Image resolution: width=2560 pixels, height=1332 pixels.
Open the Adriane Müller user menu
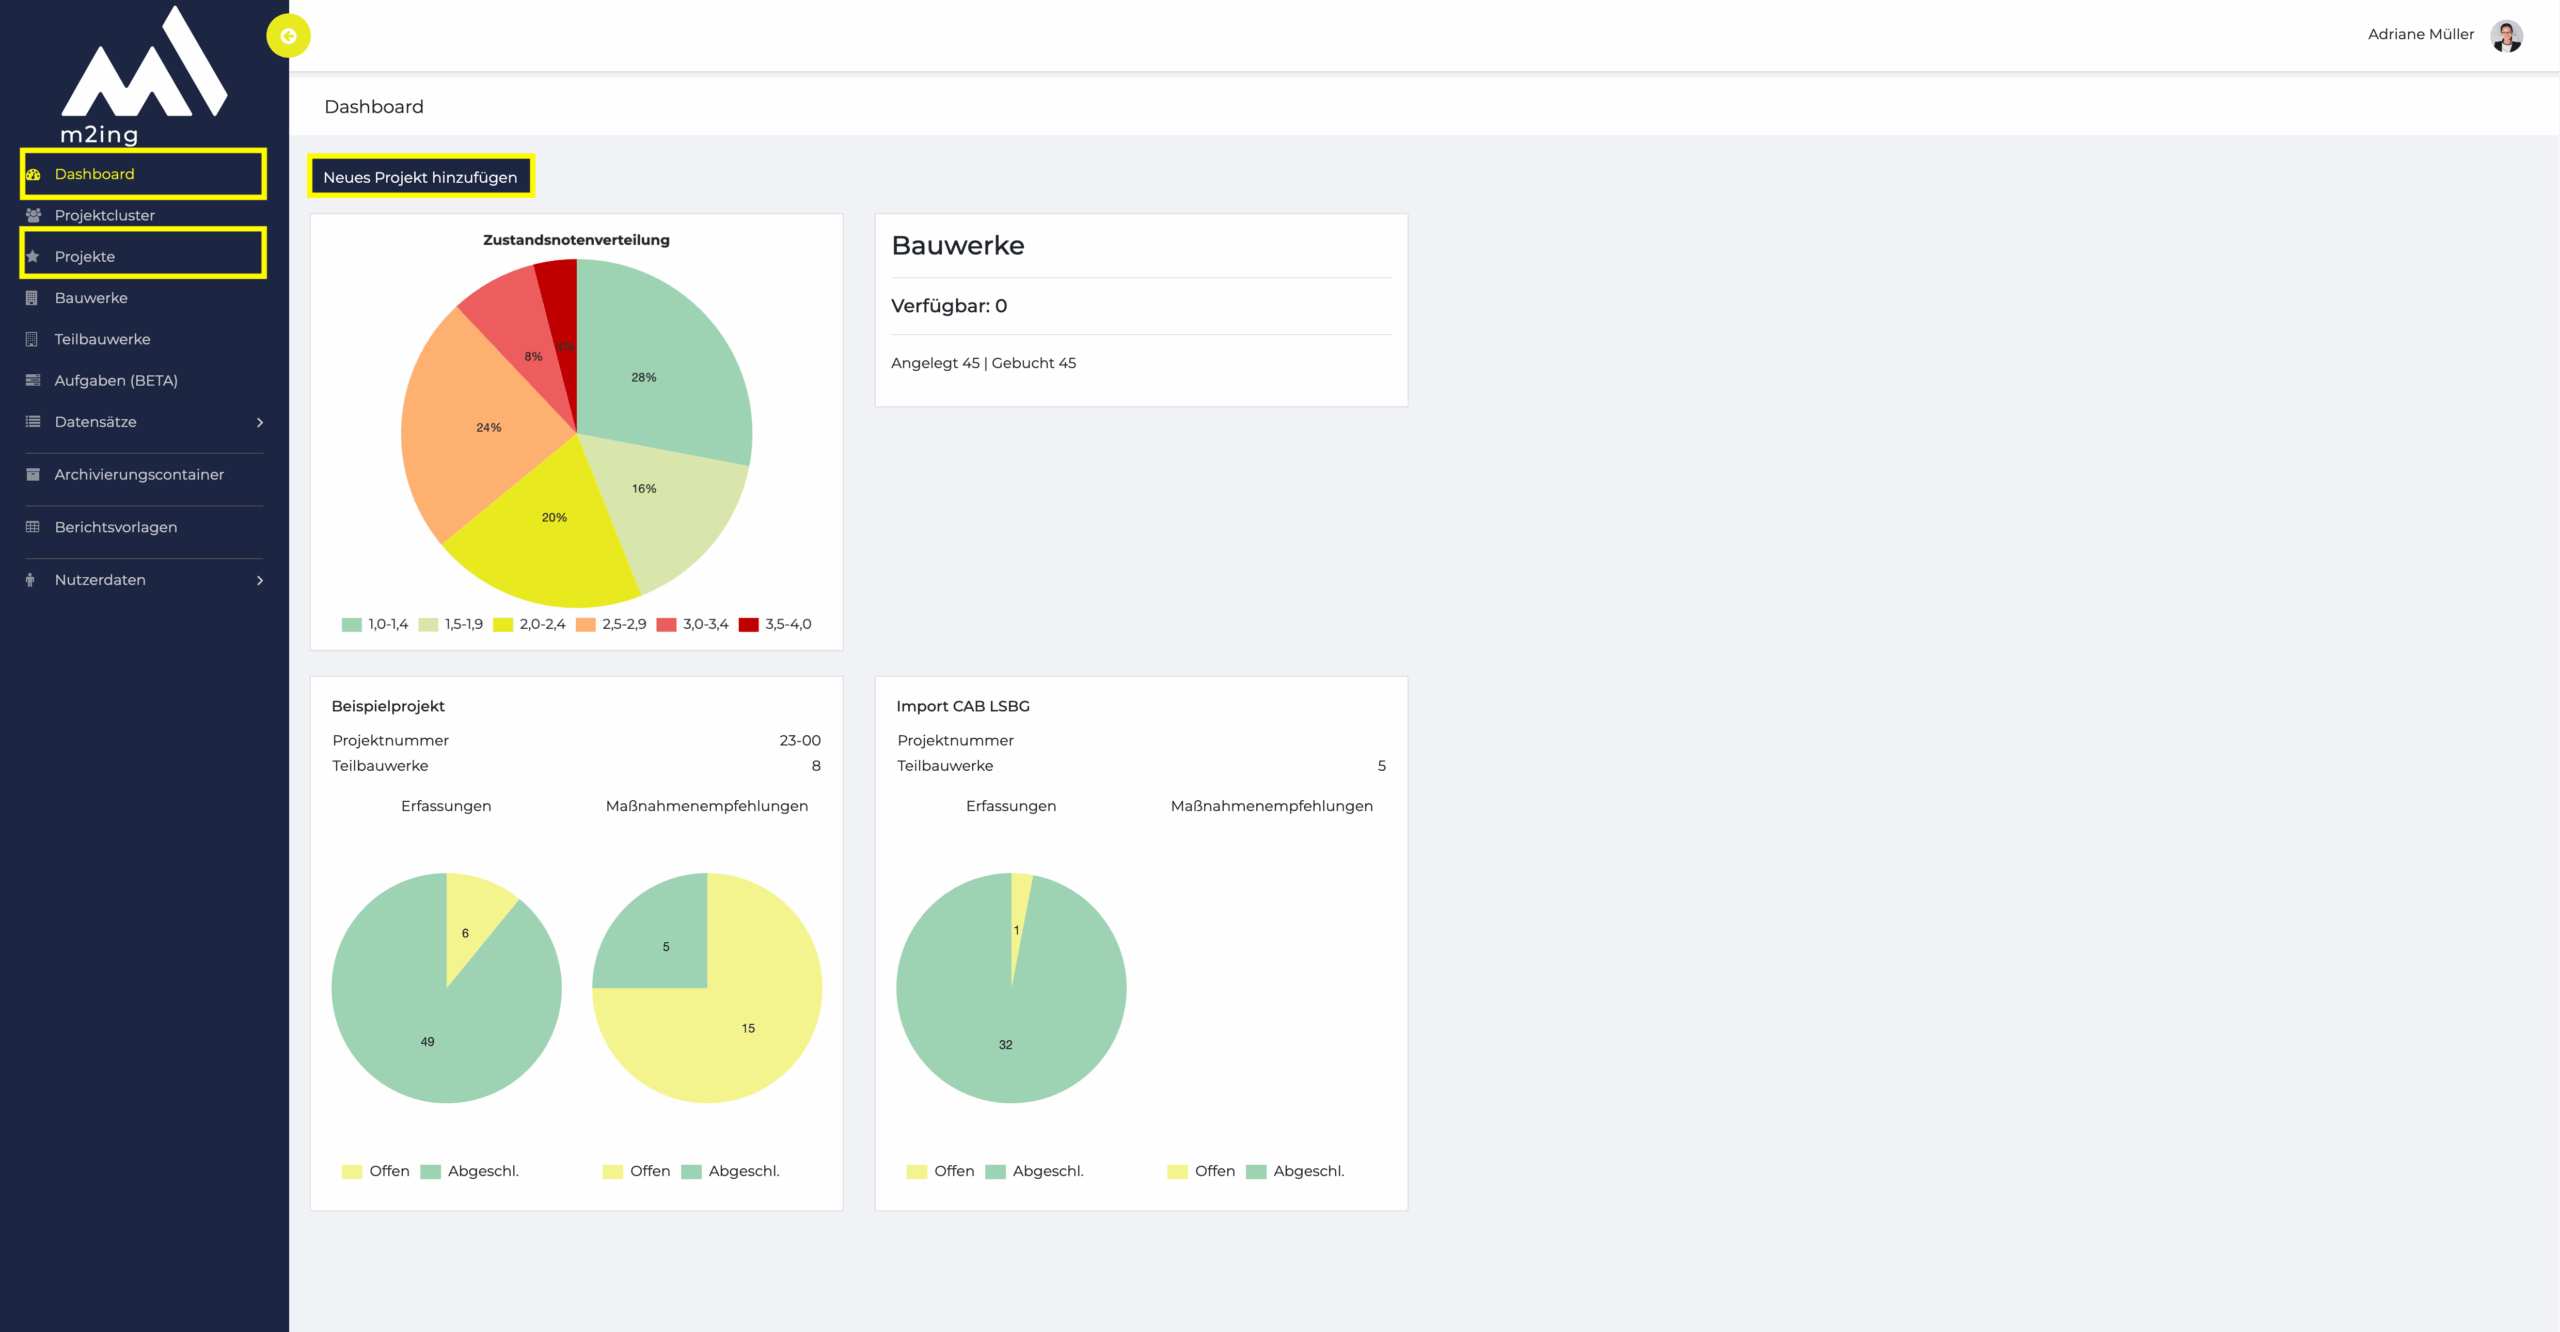coord(2420,34)
